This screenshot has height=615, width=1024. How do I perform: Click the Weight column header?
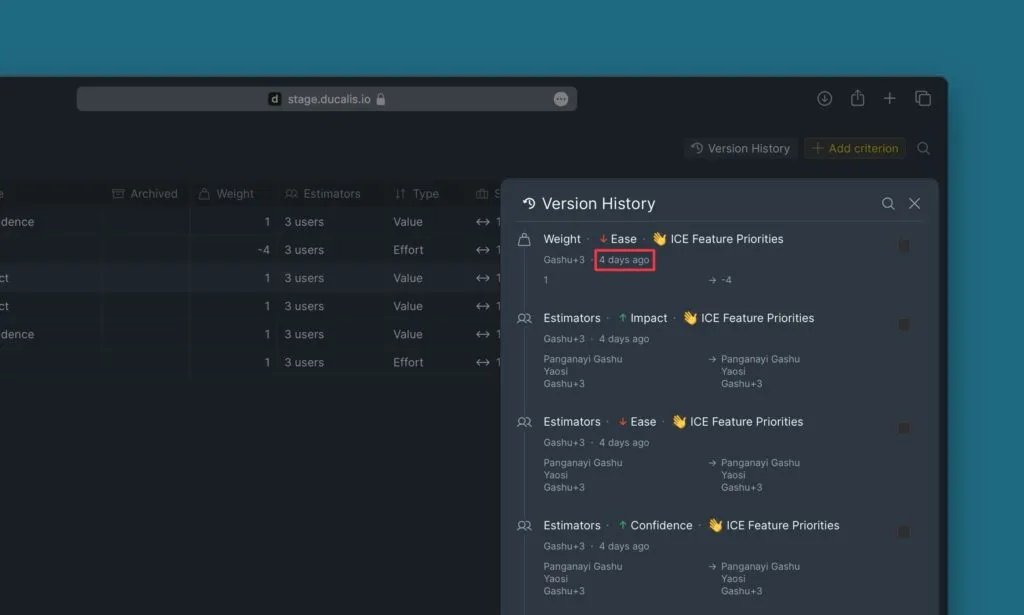pyautogui.click(x=227, y=194)
